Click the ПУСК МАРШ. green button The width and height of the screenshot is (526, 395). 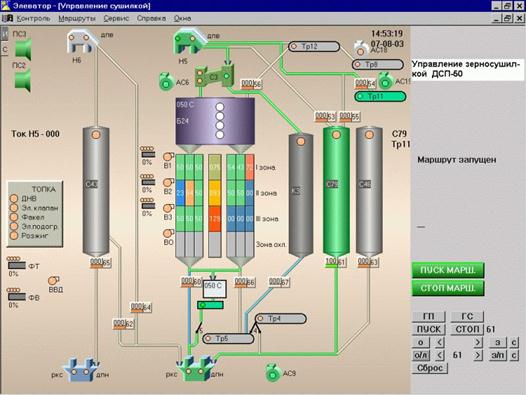click(448, 270)
